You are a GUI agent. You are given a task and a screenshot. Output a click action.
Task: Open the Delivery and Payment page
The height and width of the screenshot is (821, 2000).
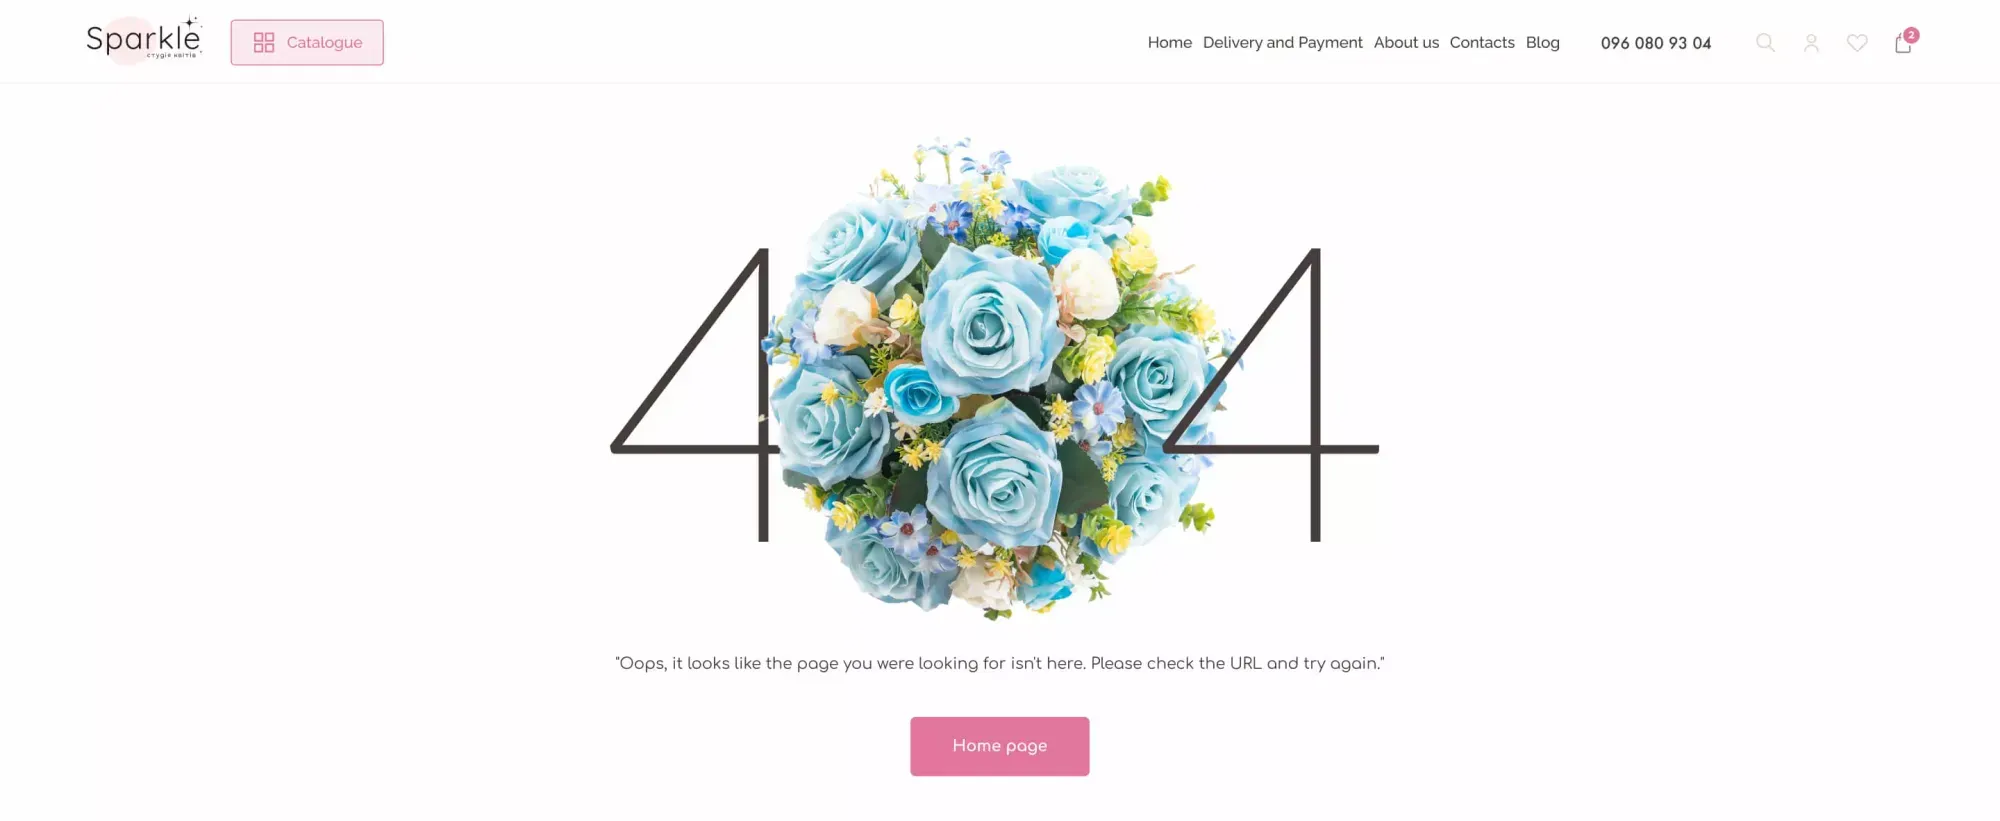[1282, 42]
